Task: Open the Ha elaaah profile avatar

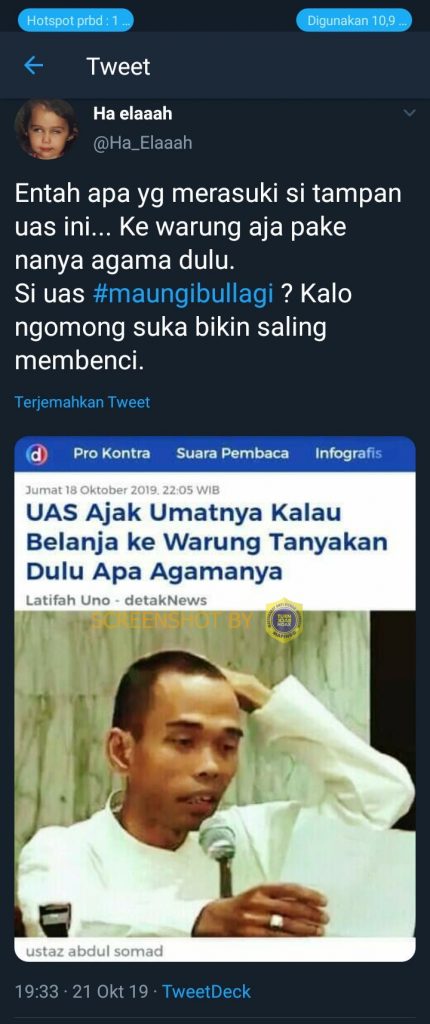Action: [x=45, y=129]
